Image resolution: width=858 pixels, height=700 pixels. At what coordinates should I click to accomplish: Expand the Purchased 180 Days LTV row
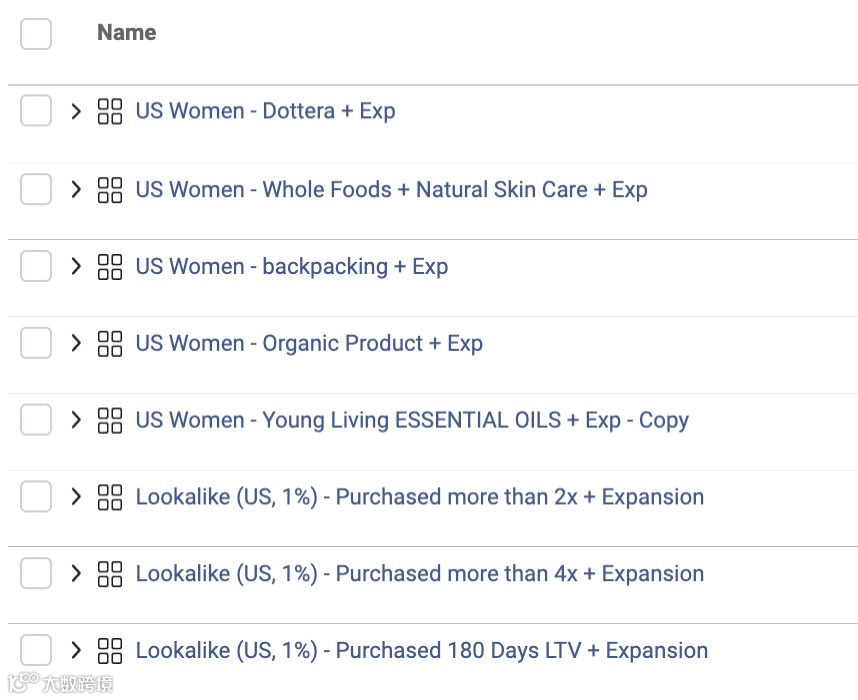pos(76,651)
